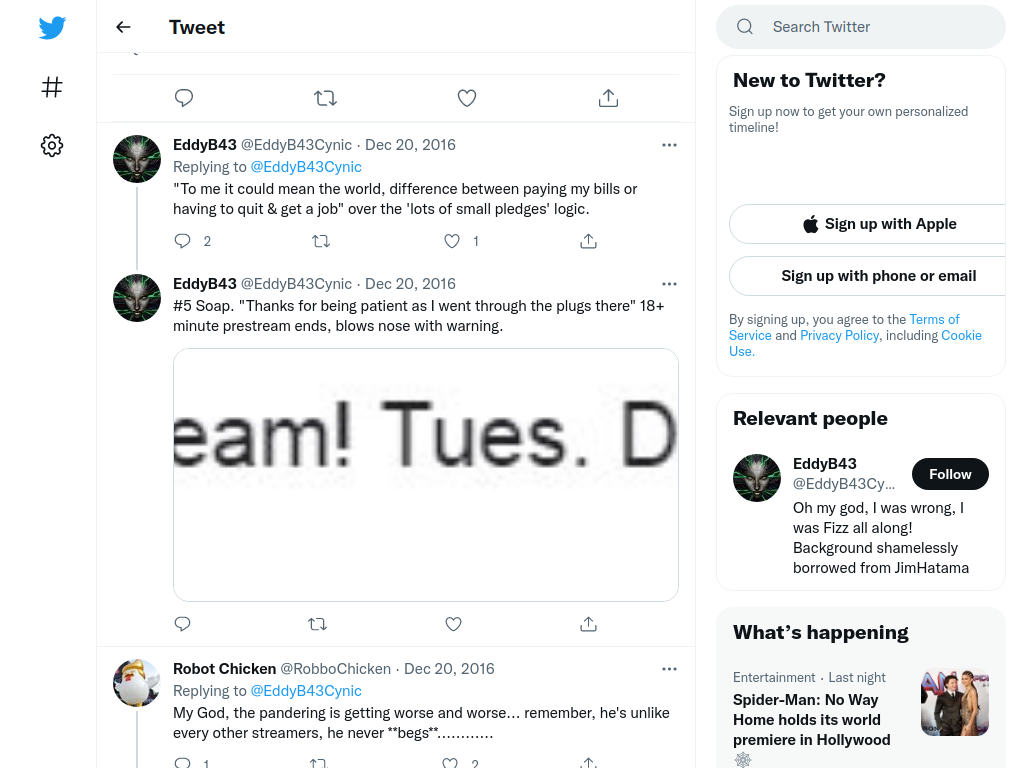Share the "To me it could mean" tweet
The width and height of the screenshot is (1024, 768).
click(x=588, y=241)
